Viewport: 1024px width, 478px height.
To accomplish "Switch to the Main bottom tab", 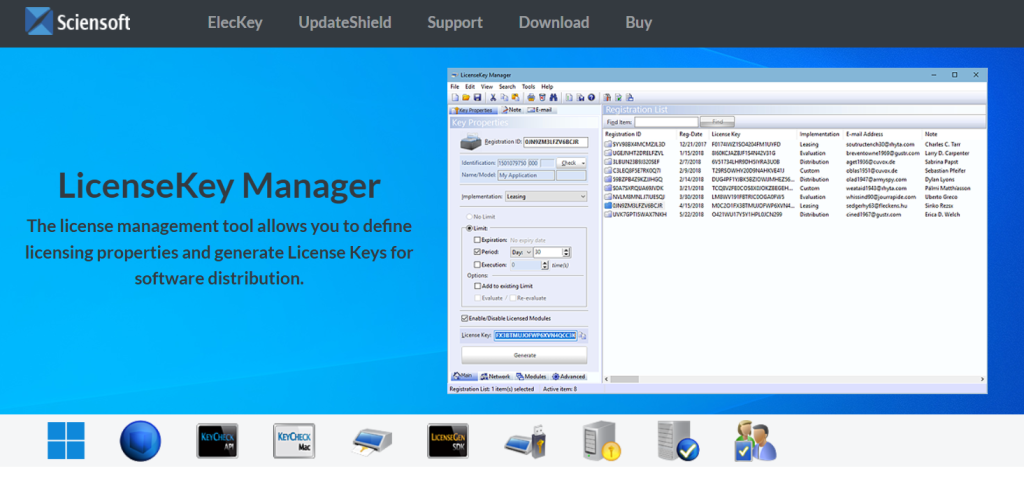I will pyautogui.click(x=463, y=377).
